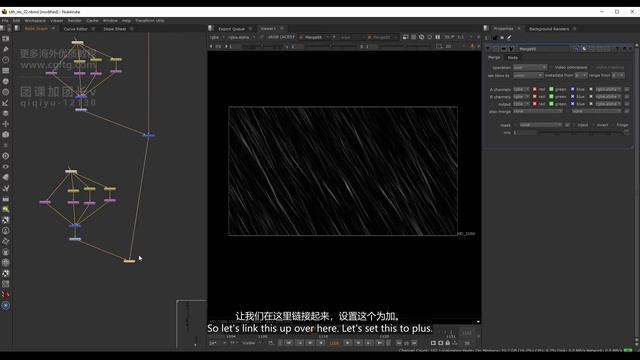Toggle blue checkbox on output row
The image size is (640, 360).
pyautogui.click(x=573, y=104)
